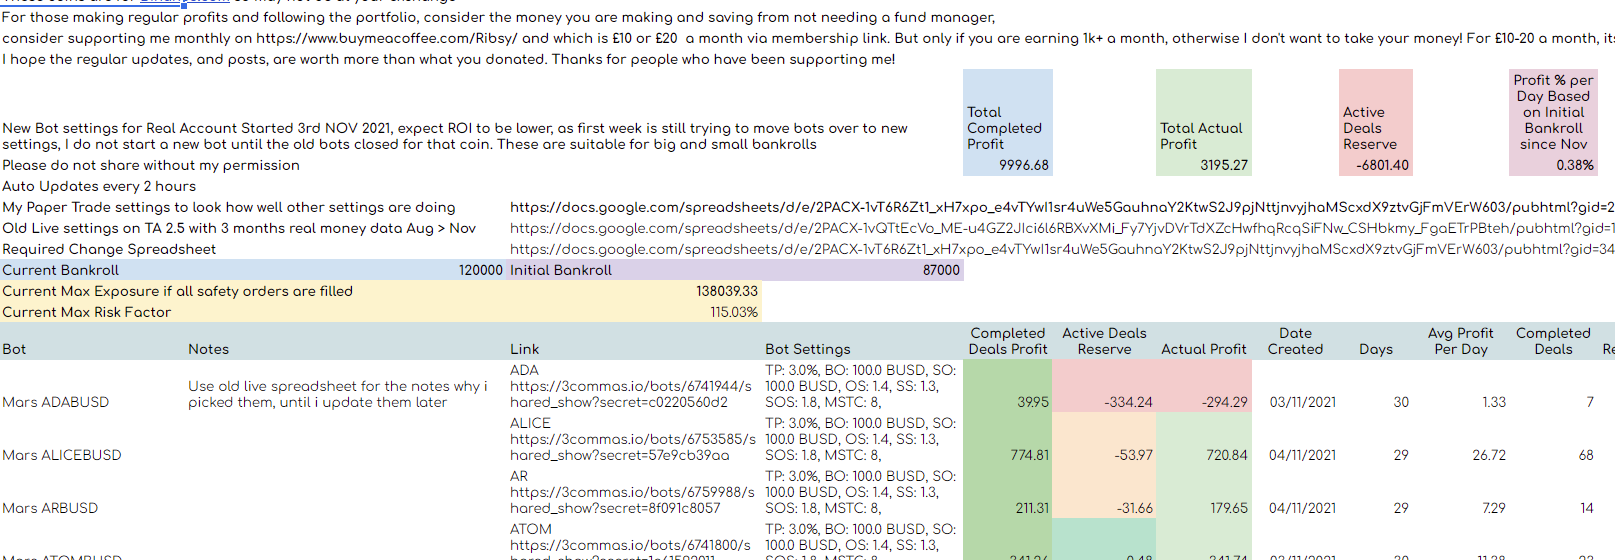Click 'Current Max Exposure if all safety orders' label
Image resolution: width=1615 pixels, height=560 pixels.
(x=177, y=291)
